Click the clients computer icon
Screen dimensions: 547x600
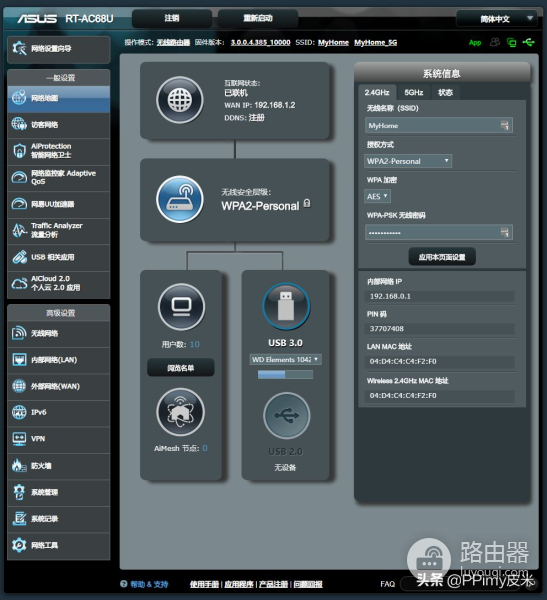[x=181, y=307]
